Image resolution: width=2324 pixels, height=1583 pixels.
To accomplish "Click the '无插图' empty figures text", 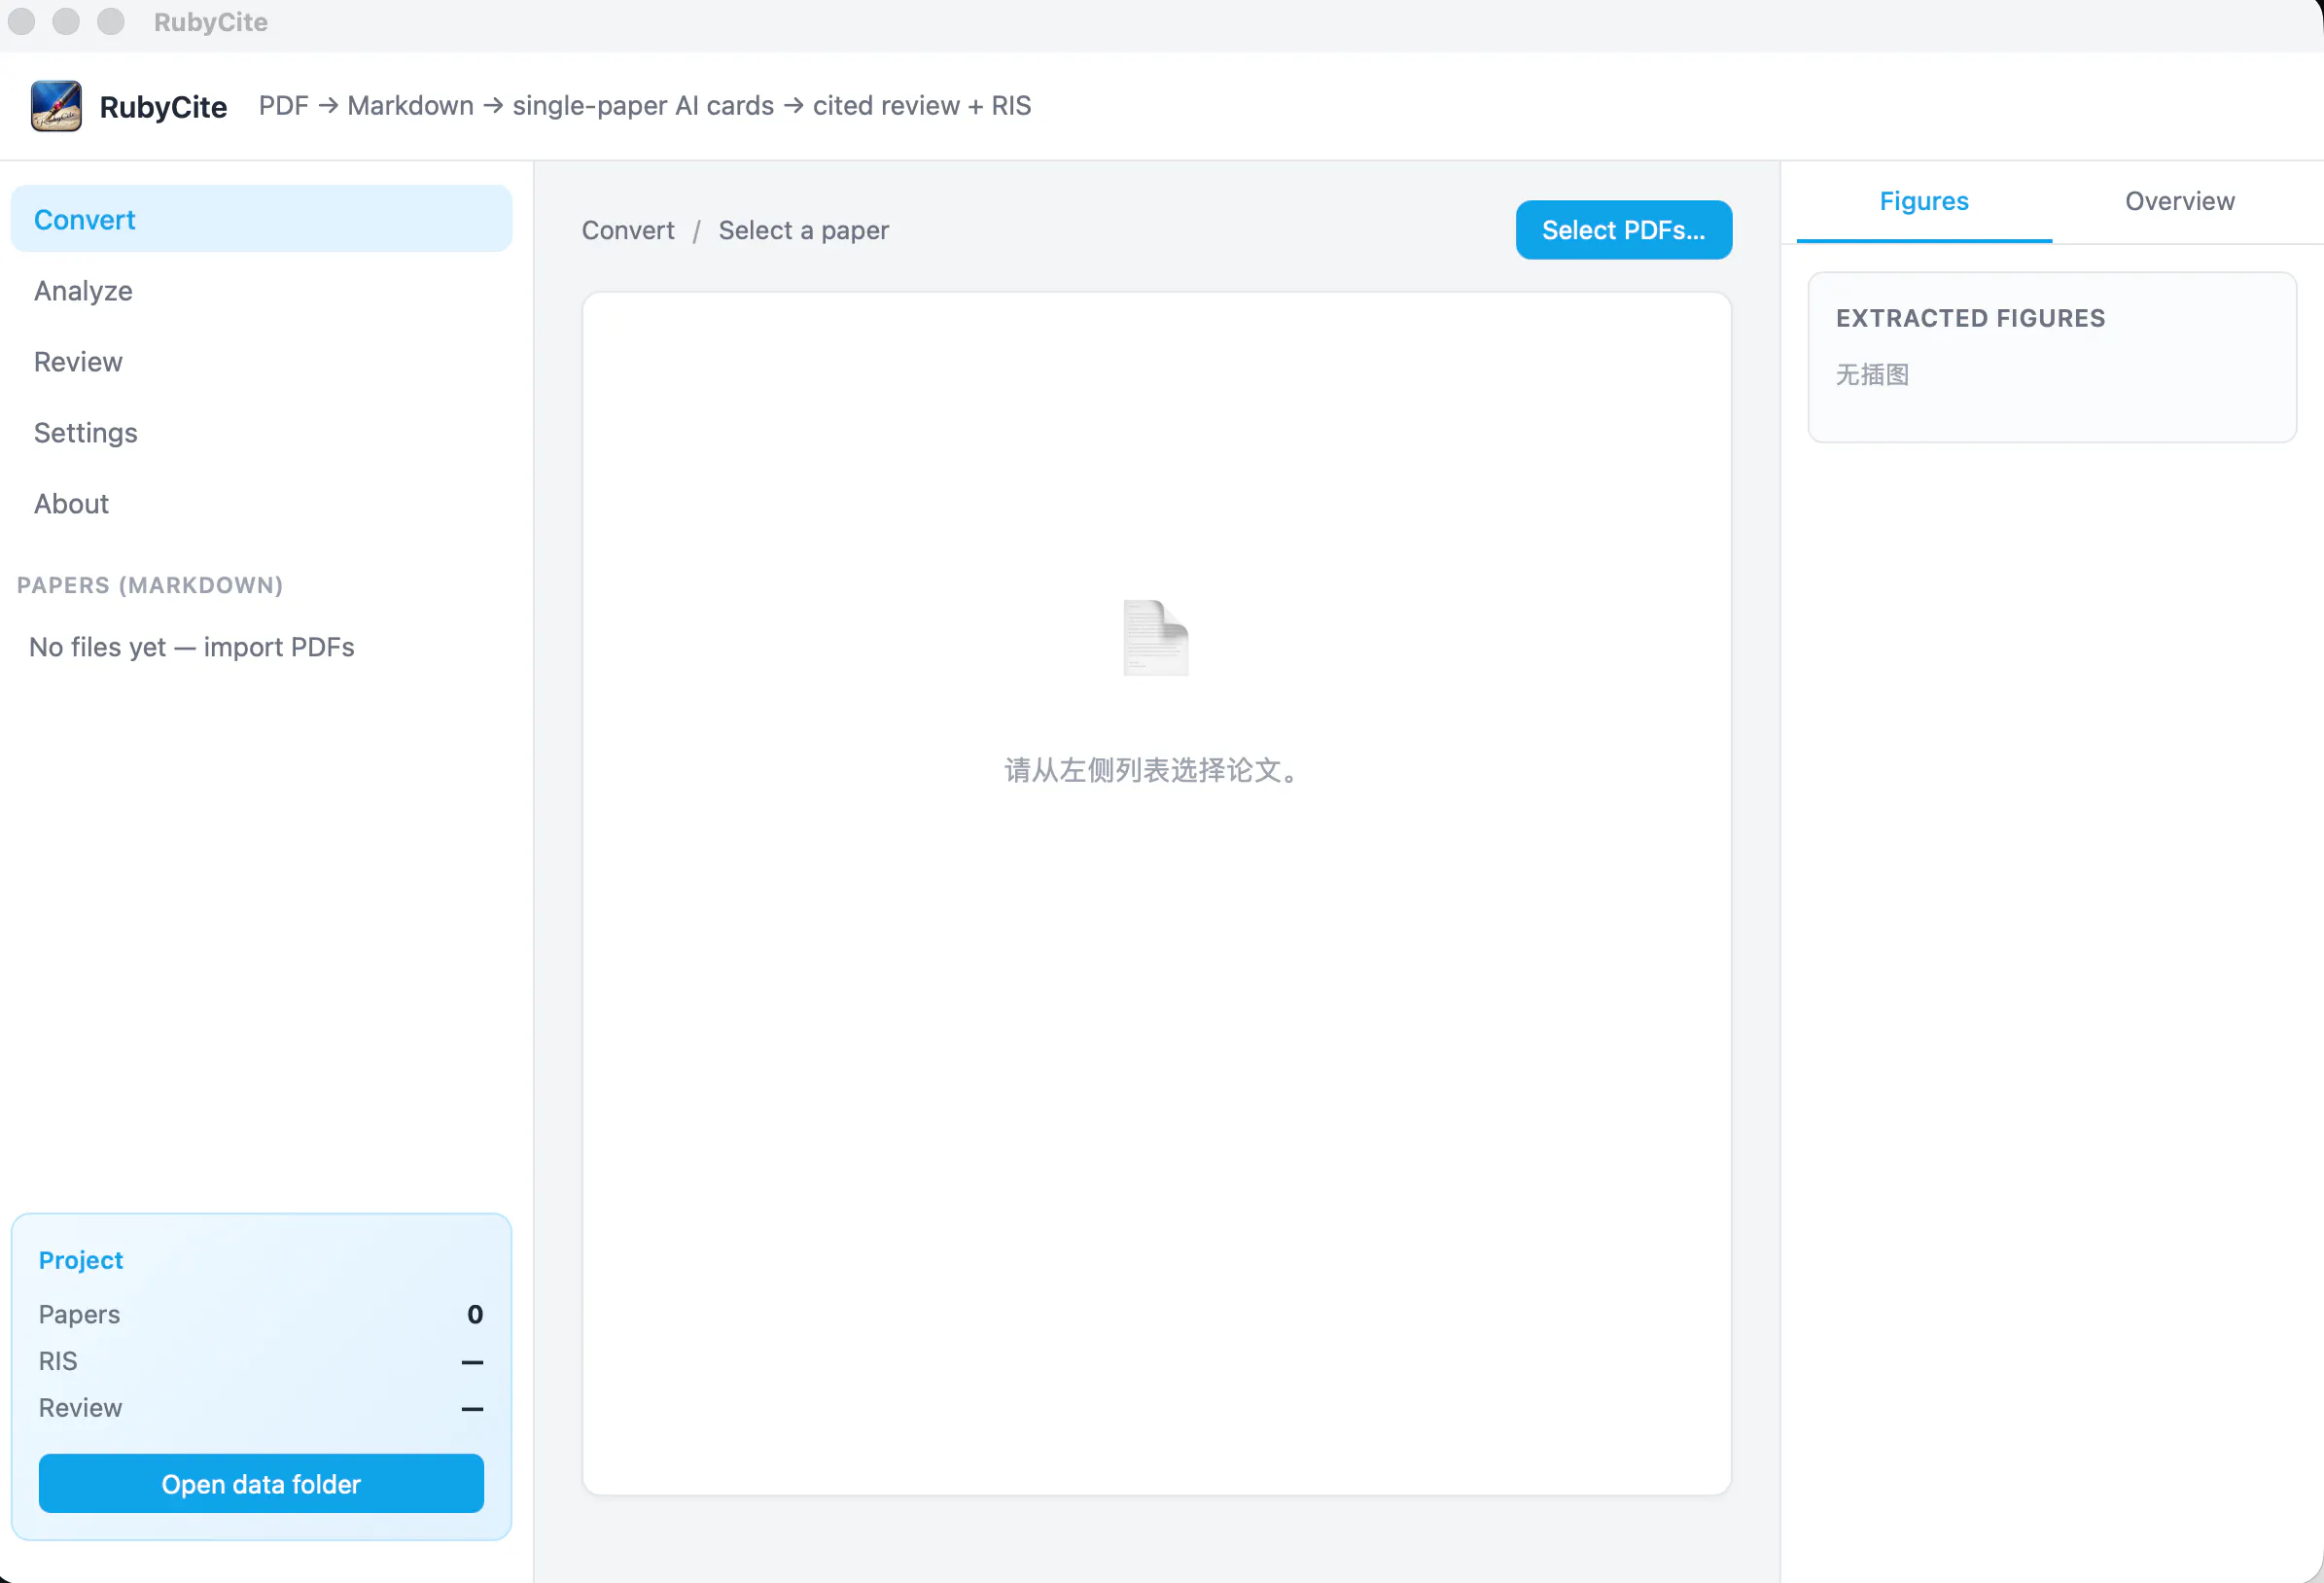I will [x=1872, y=375].
